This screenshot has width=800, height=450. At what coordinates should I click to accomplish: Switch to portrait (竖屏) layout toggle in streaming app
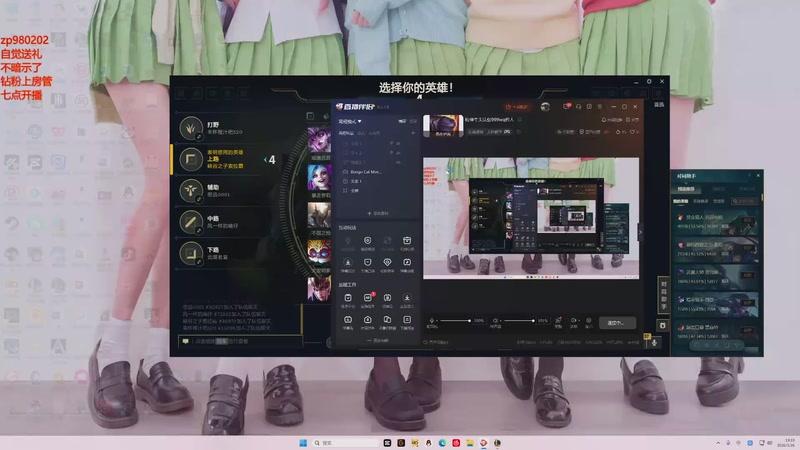pos(413,121)
